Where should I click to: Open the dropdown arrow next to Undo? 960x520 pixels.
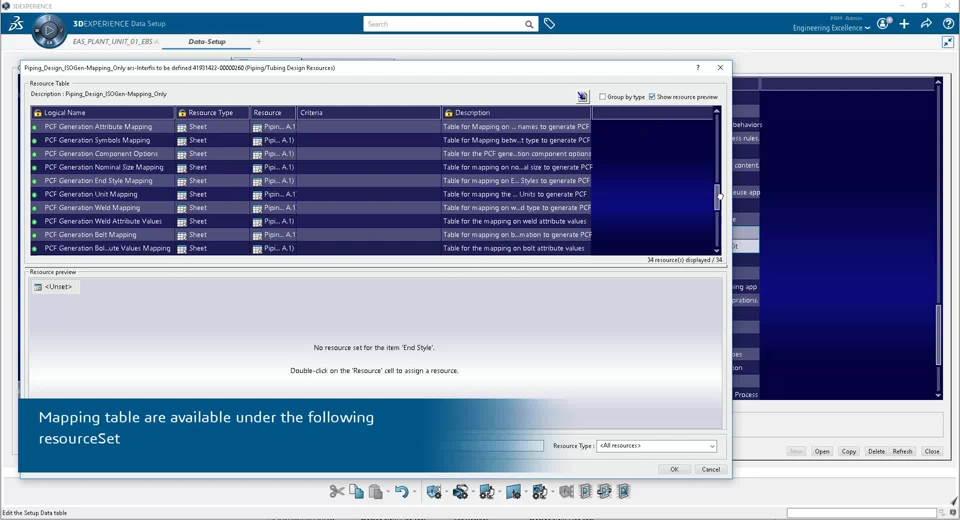pos(414,492)
